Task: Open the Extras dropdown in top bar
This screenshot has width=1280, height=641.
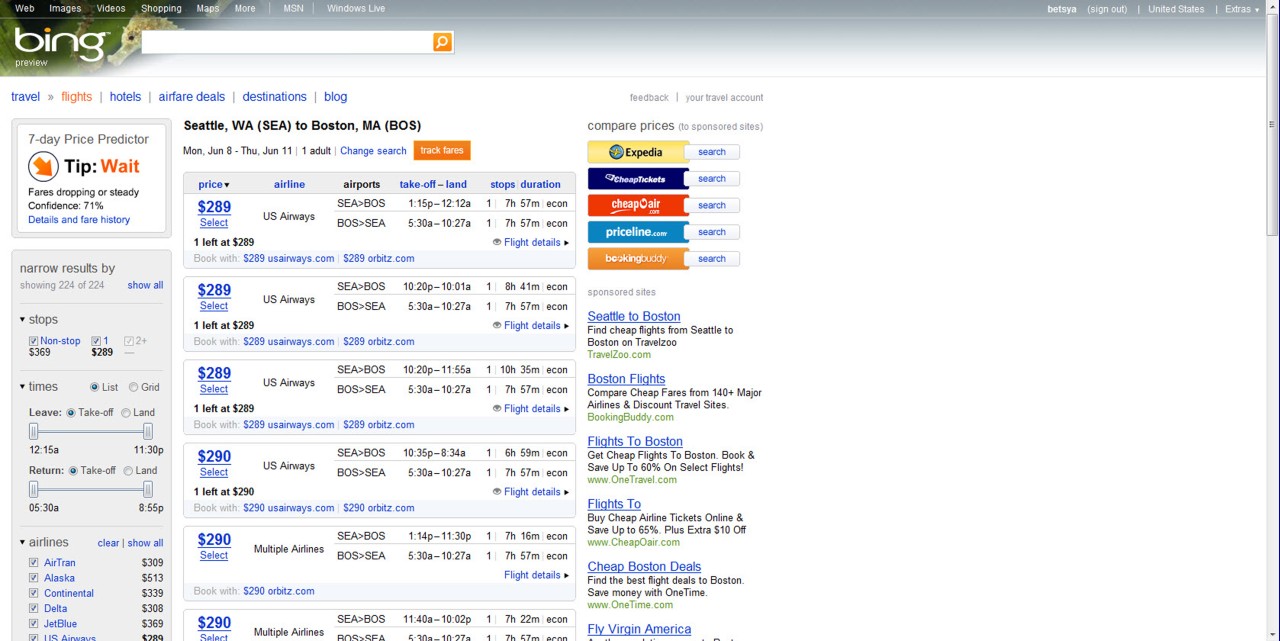Action: coord(1242,9)
